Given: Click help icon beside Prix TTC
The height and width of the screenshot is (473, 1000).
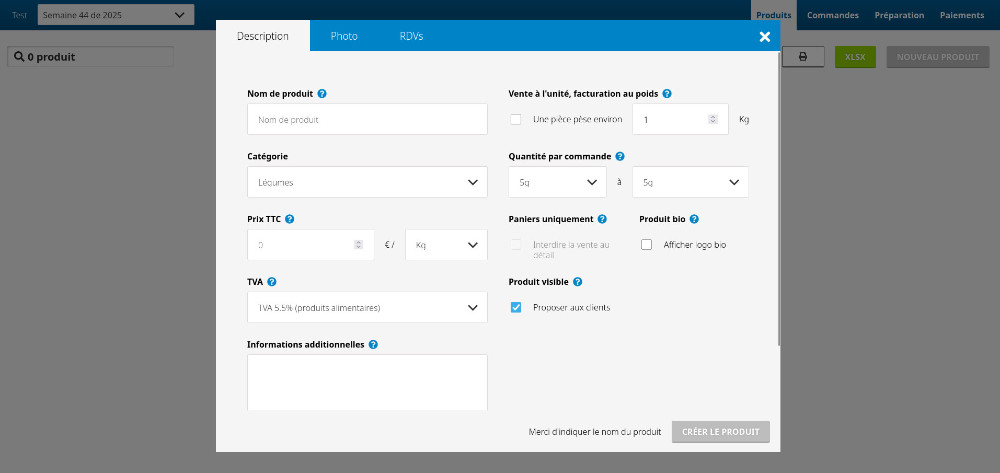Looking at the screenshot, I should pyautogui.click(x=289, y=219).
